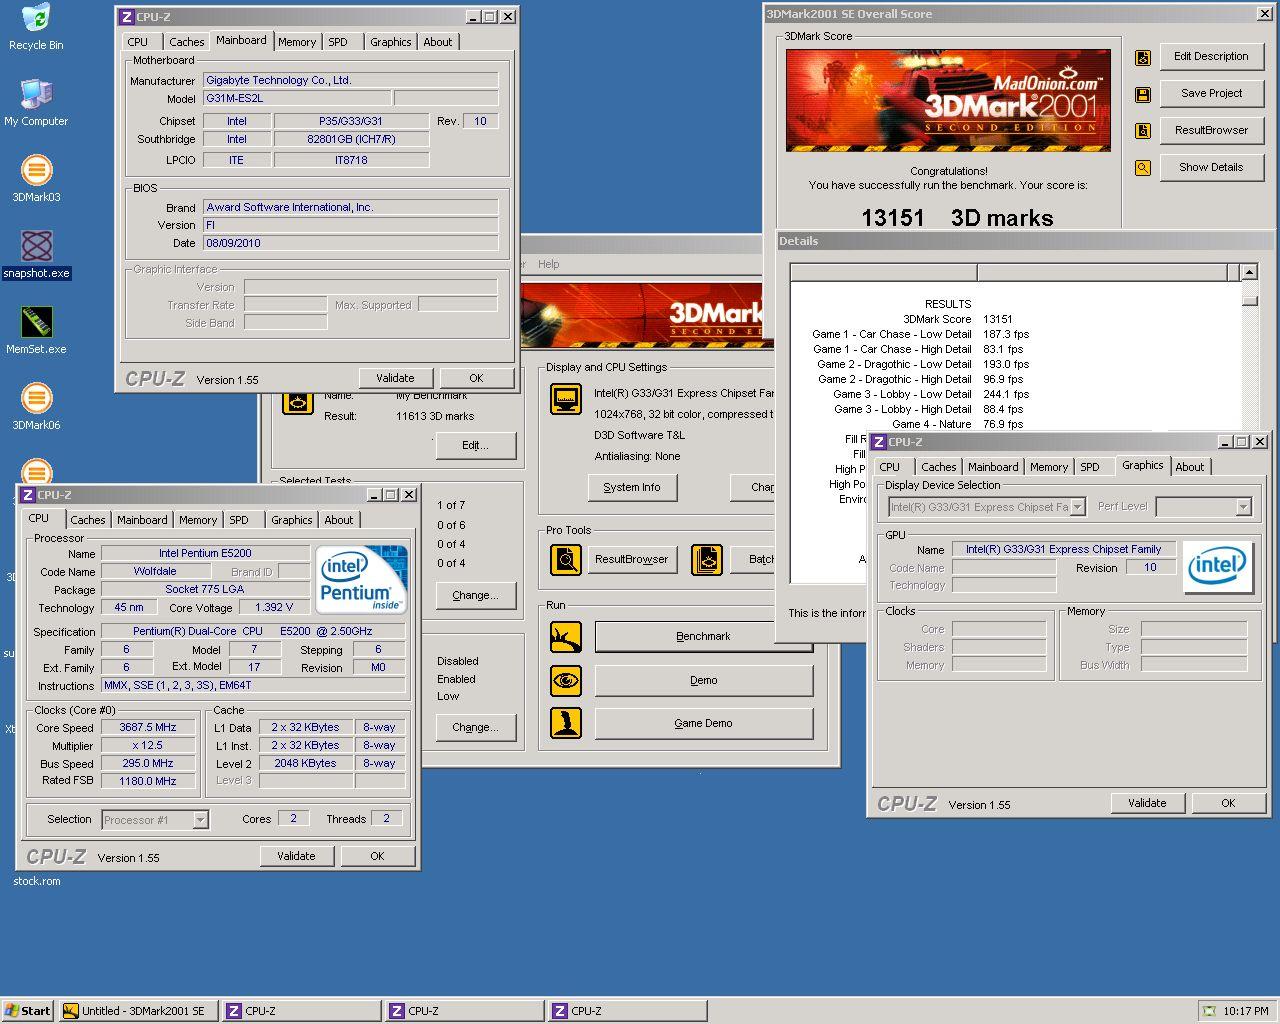This screenshot has height=1024, width=1280.
Task: Click the Core Voltage value 1.392 V
Action: pos(275,608)
